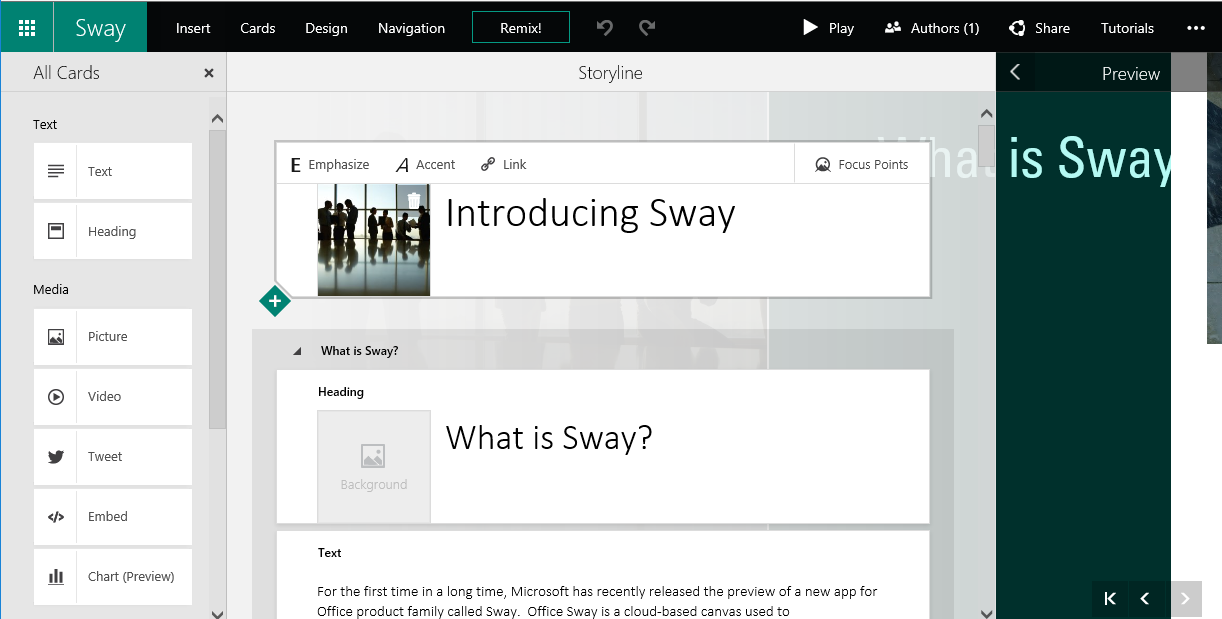Viewport: 1222px width, 619px height.
Task: Add a Video card
Action: point(112,396)
